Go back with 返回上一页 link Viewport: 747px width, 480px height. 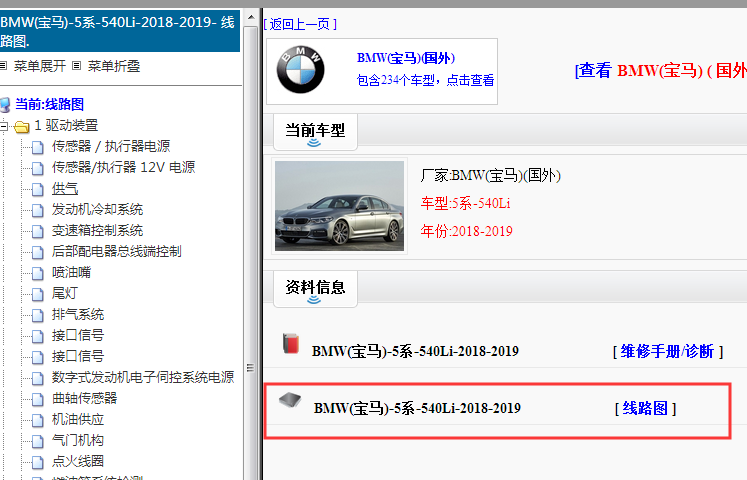(x=300, y=24)
